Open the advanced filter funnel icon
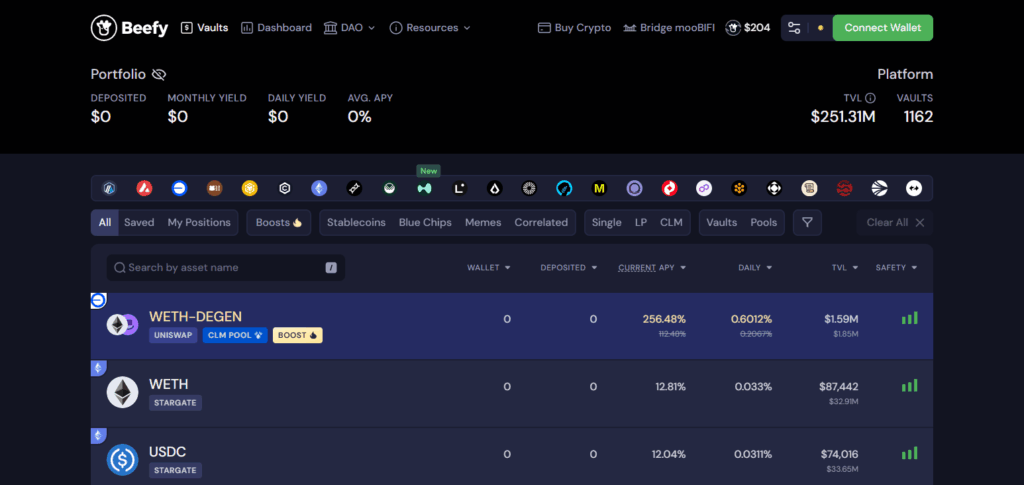This screenshot has height=485, width=1024. 807,222
